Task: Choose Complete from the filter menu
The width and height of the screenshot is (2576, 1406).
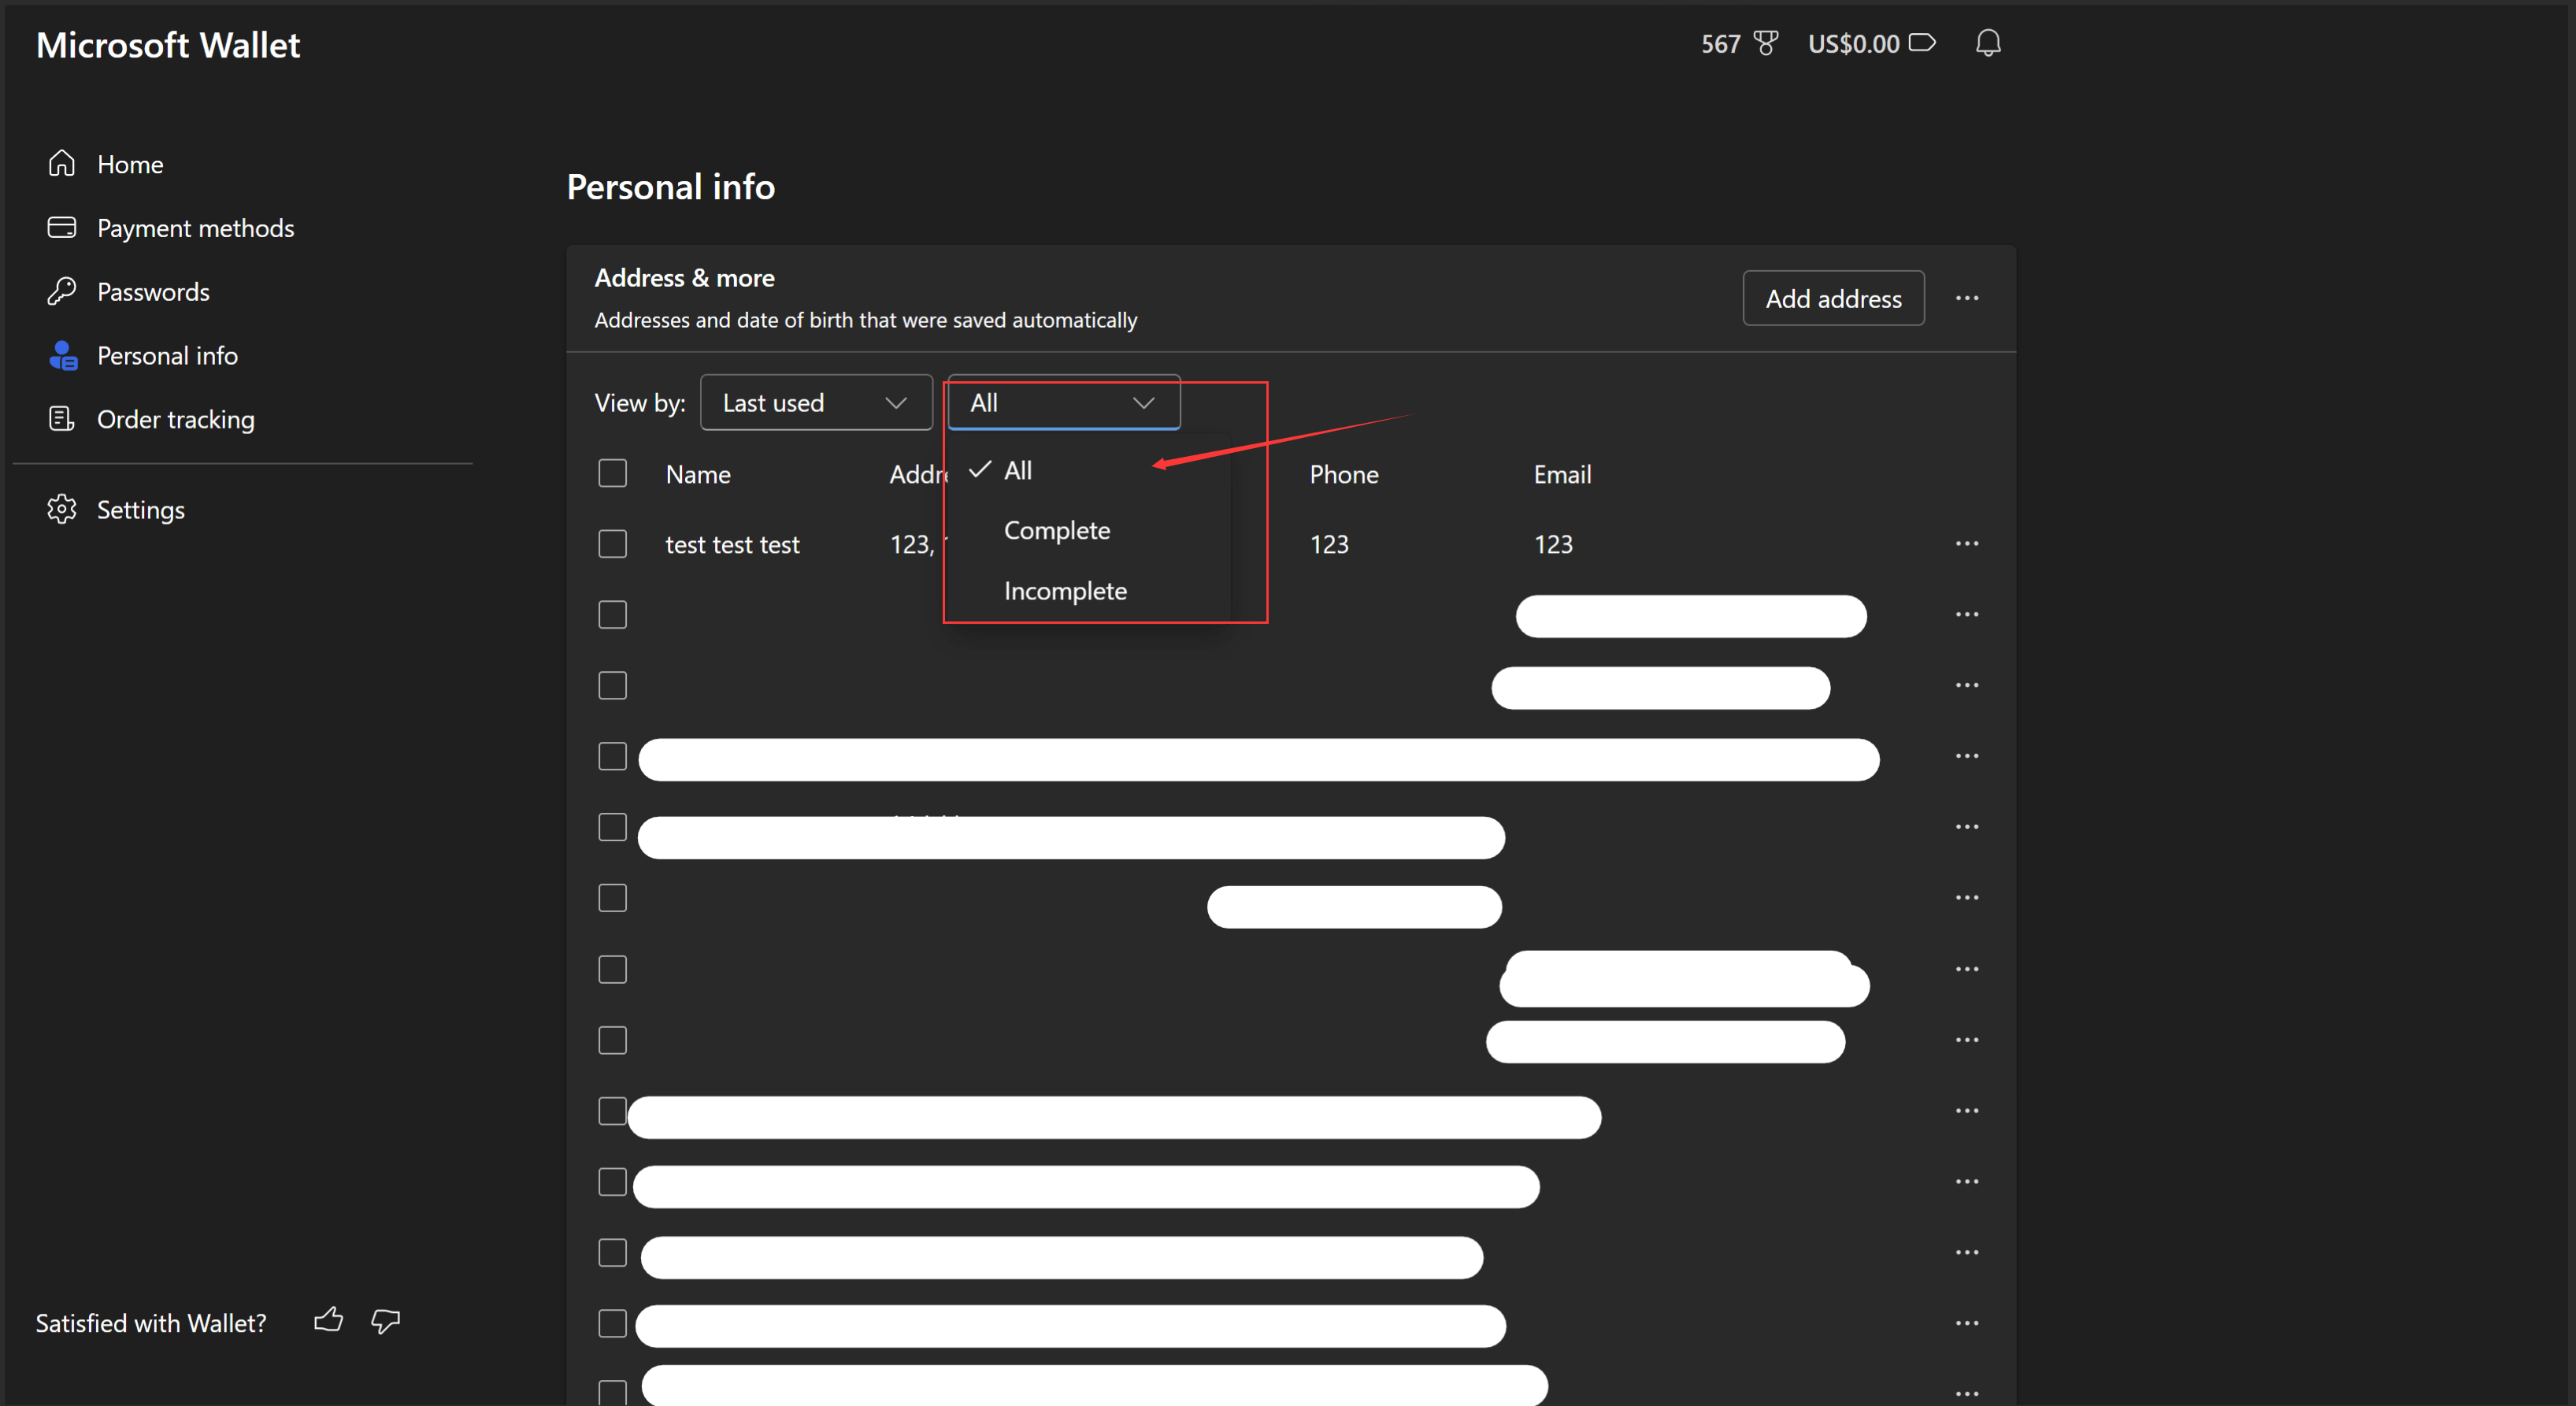Action: (x=1056, y=530)
